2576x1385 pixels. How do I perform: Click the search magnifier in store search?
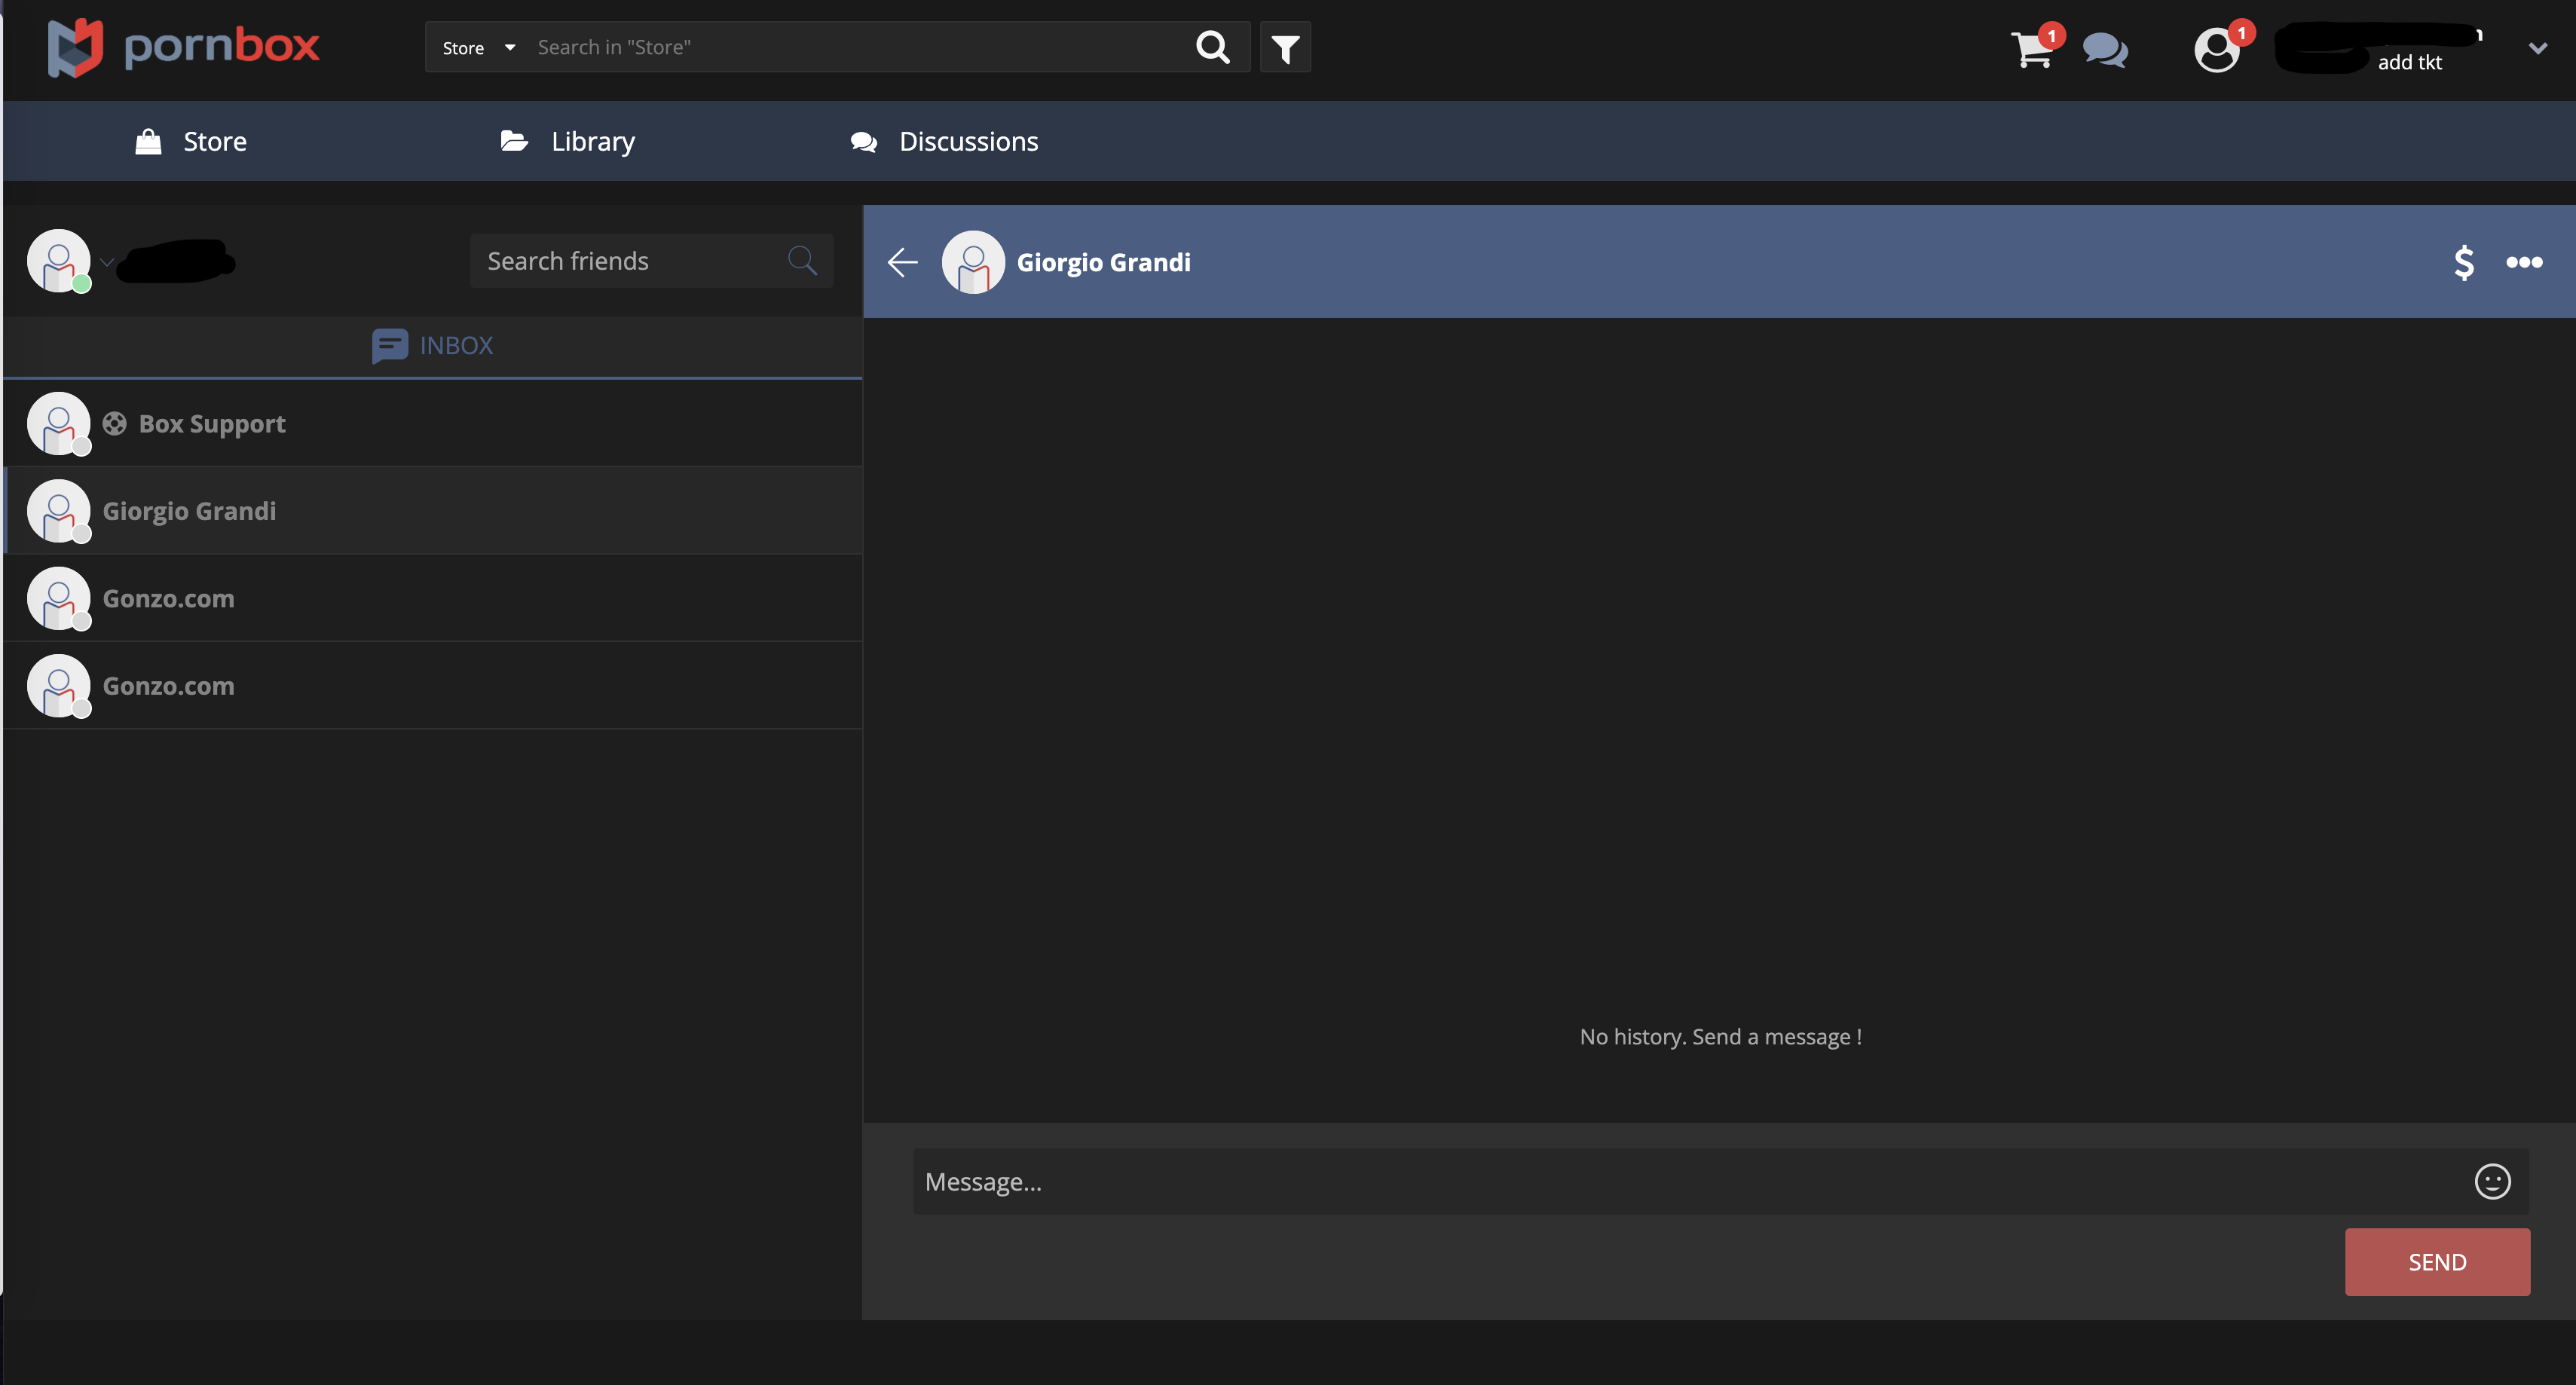point(1212,47)
